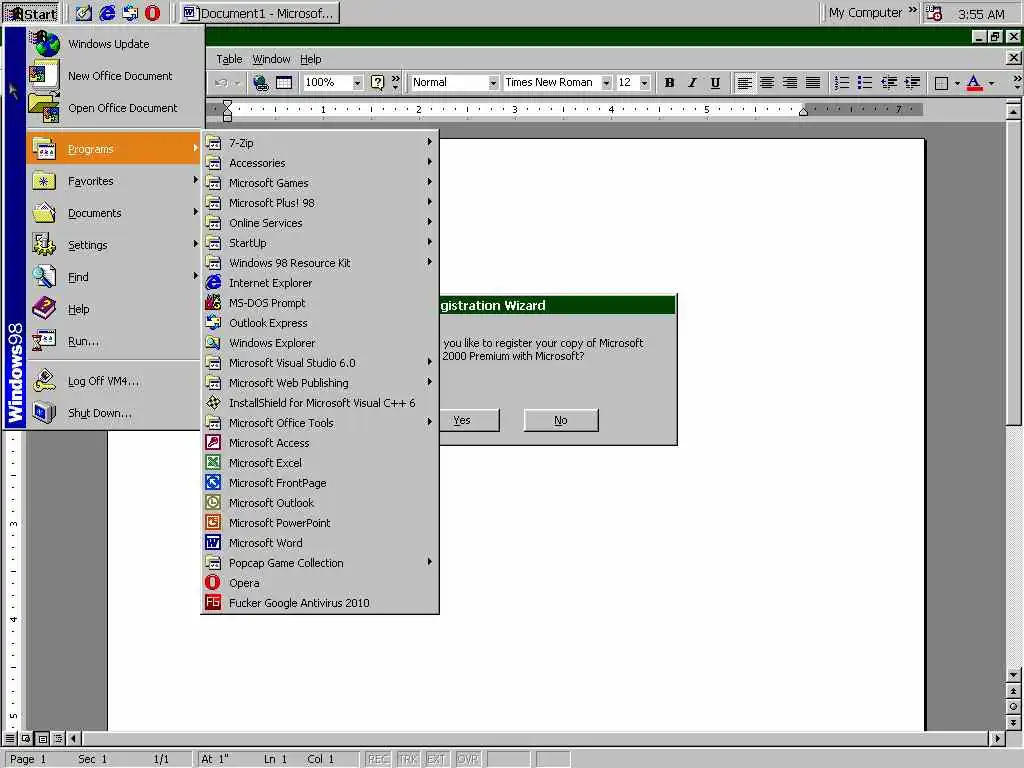
Task: Launch Microsoft Word from Programs
Action: click(x=319, y=543)
